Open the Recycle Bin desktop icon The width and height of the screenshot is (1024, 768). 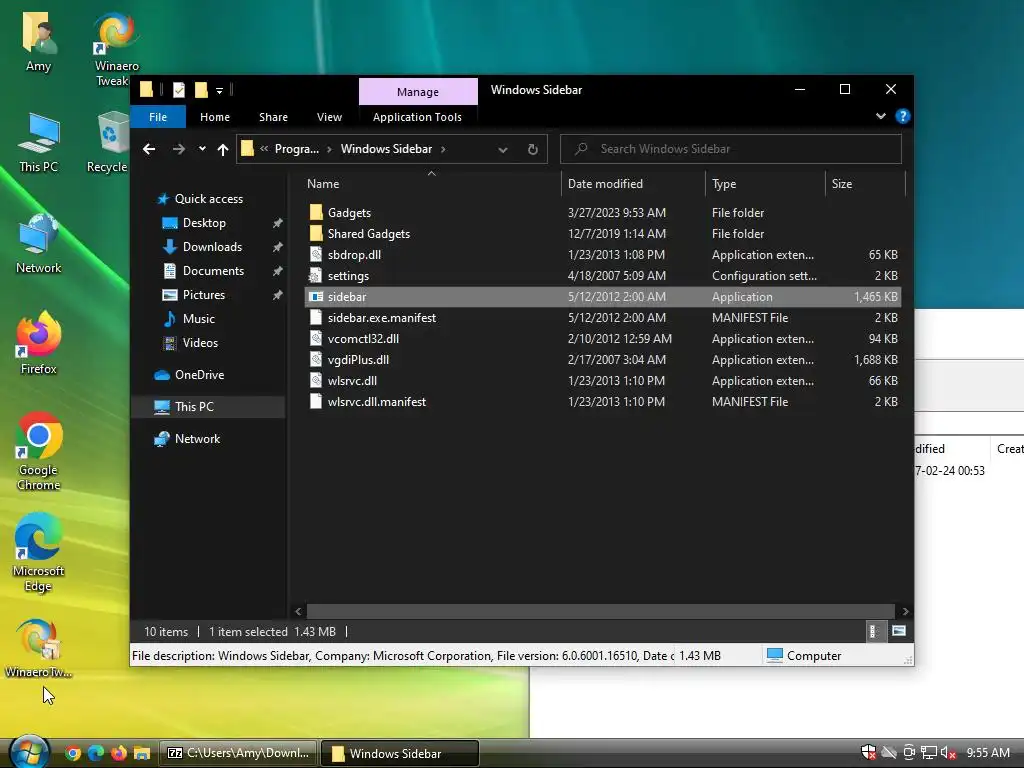[108, 142]
